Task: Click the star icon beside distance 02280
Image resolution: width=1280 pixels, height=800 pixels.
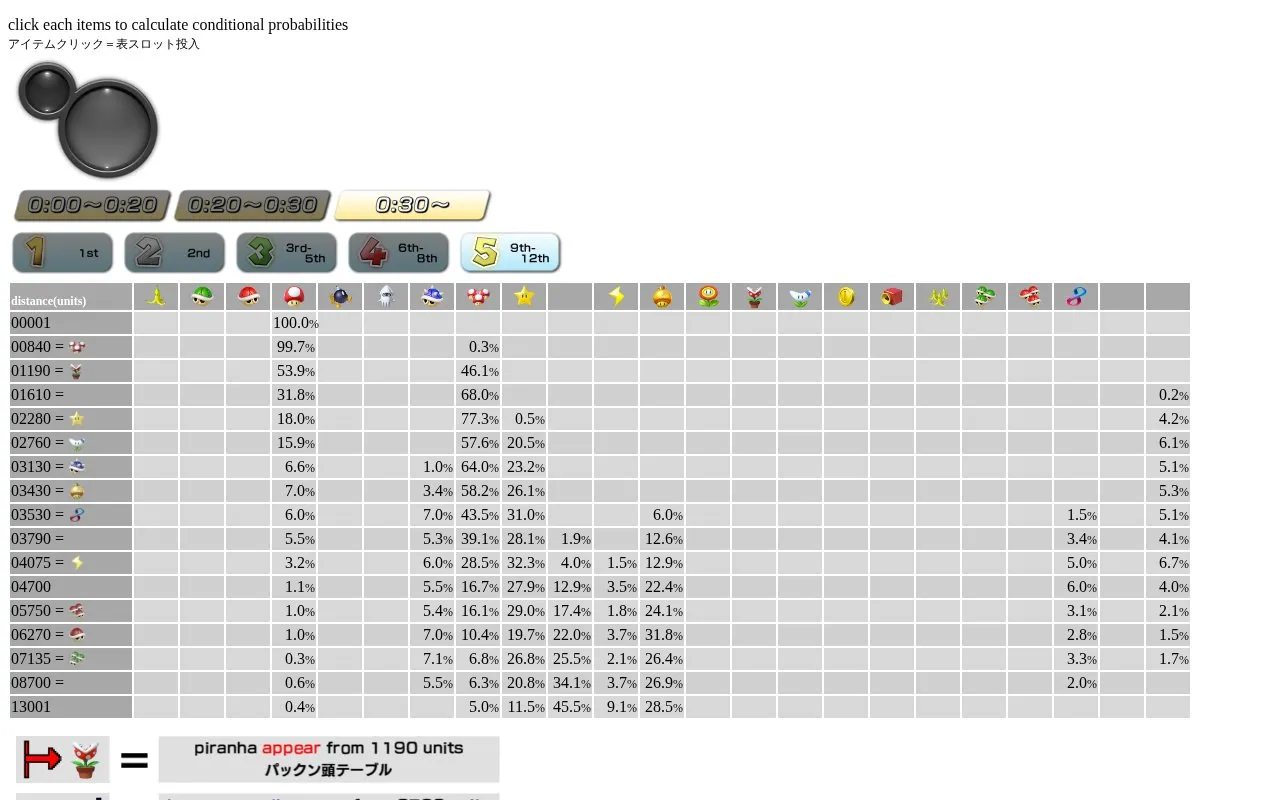Action: [77, 419]
